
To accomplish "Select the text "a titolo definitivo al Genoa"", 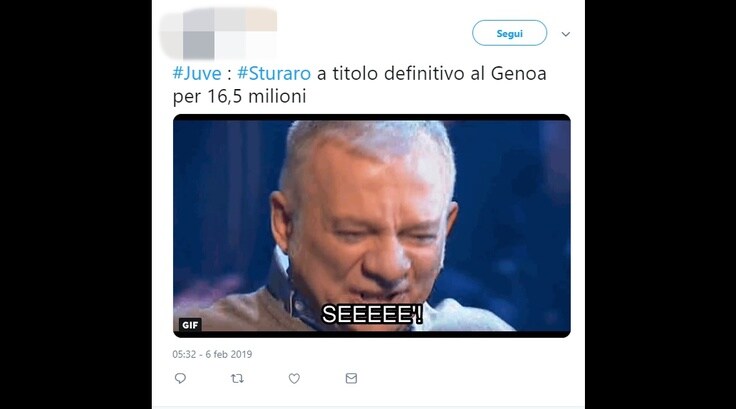I will pos(432,73).
